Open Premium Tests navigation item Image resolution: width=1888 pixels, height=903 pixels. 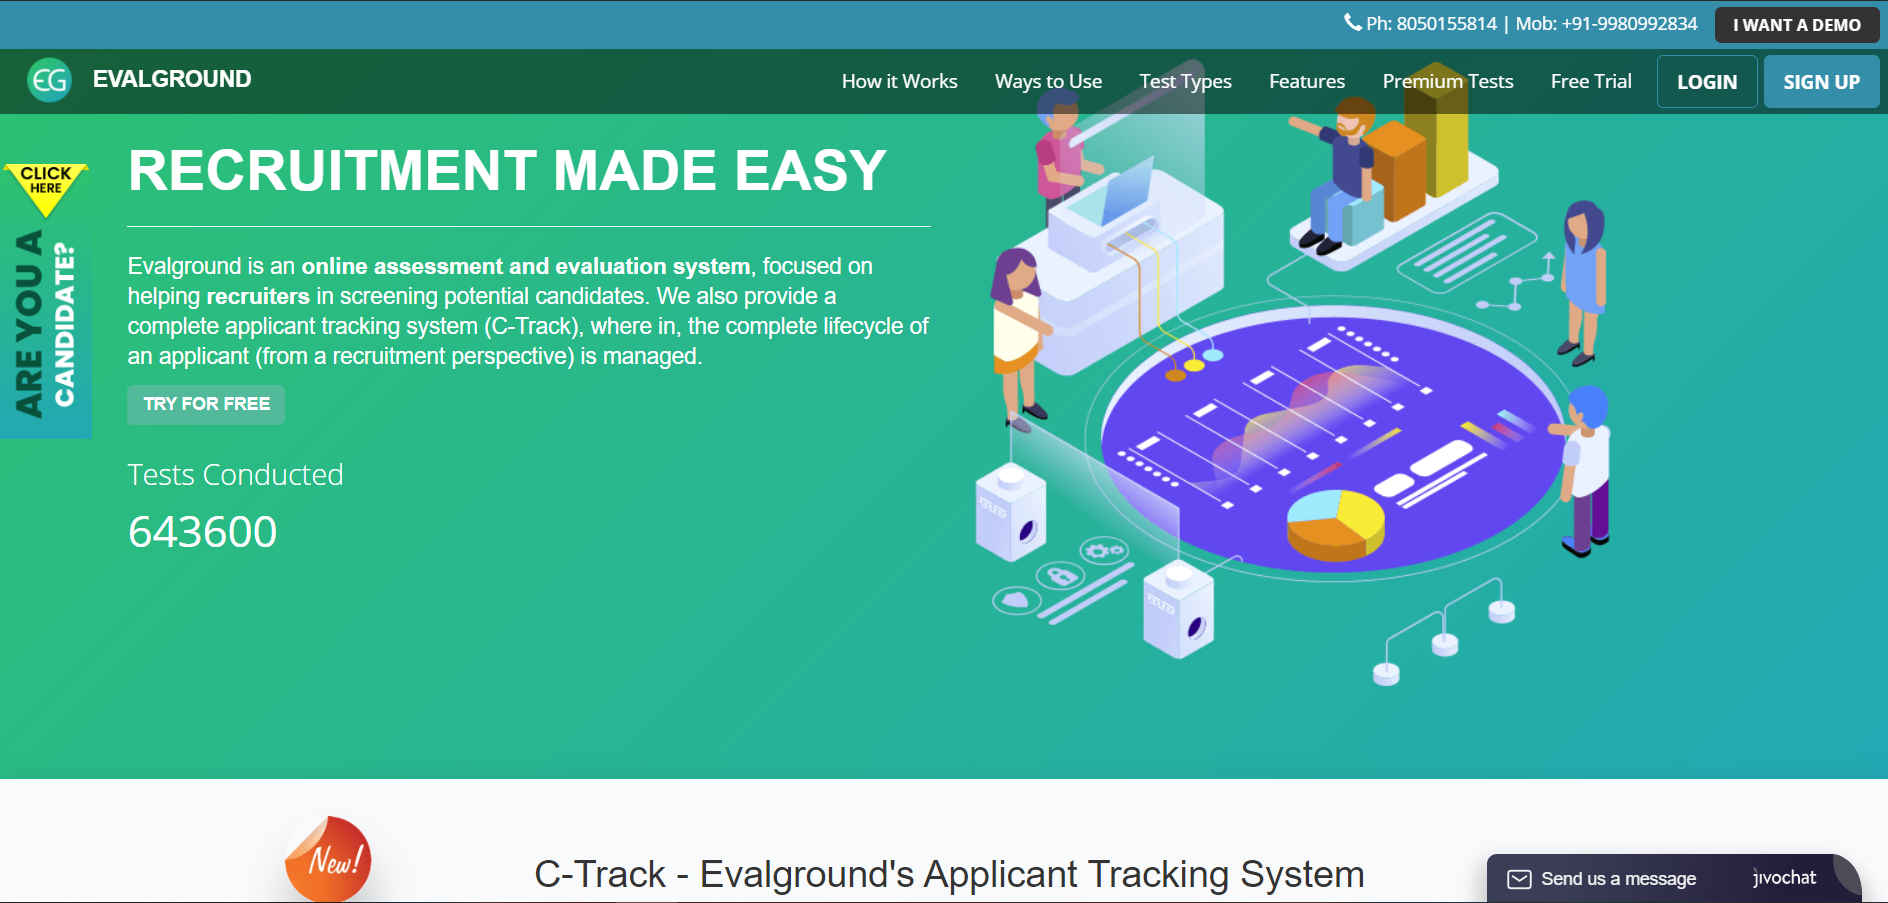(1447, 81)
